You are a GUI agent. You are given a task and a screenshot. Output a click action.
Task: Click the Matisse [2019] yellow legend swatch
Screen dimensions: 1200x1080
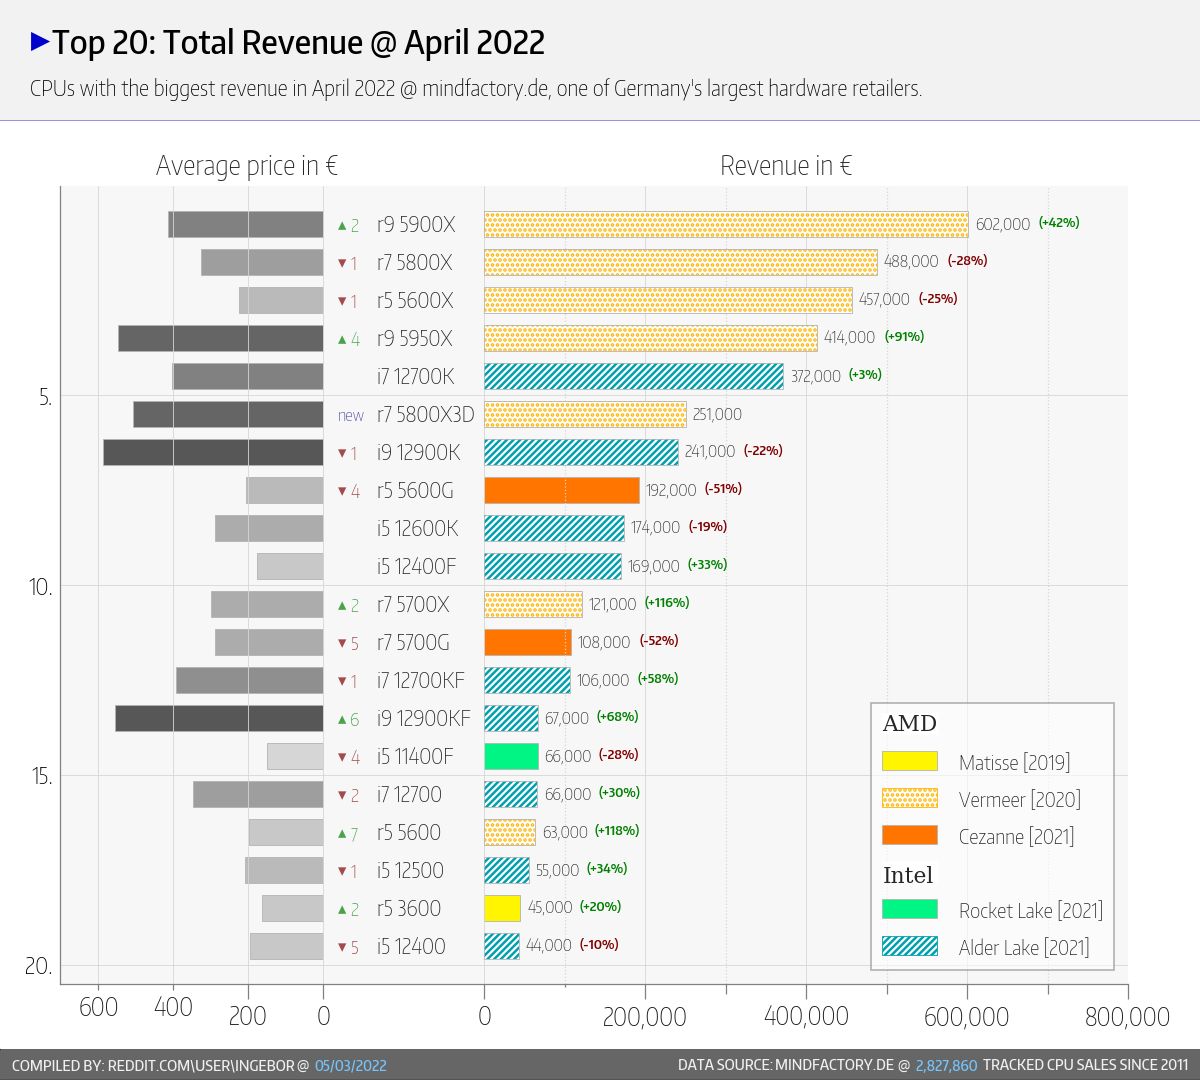(910, 761)
